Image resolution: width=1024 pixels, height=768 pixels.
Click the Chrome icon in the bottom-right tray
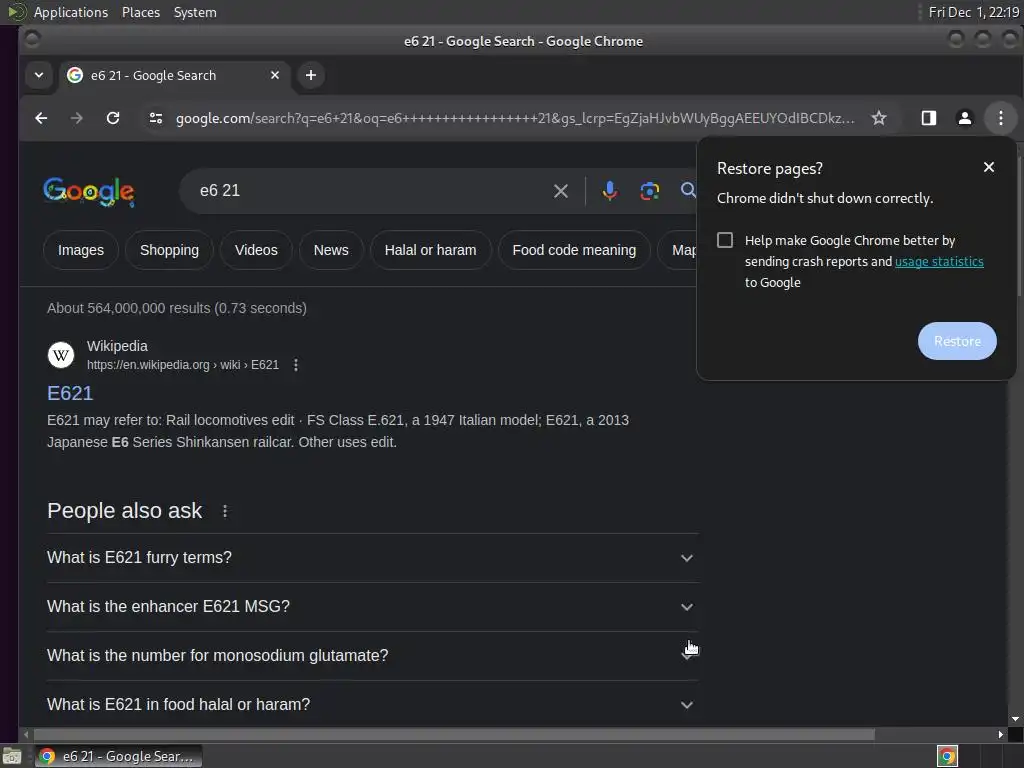[x=947, y=756]
